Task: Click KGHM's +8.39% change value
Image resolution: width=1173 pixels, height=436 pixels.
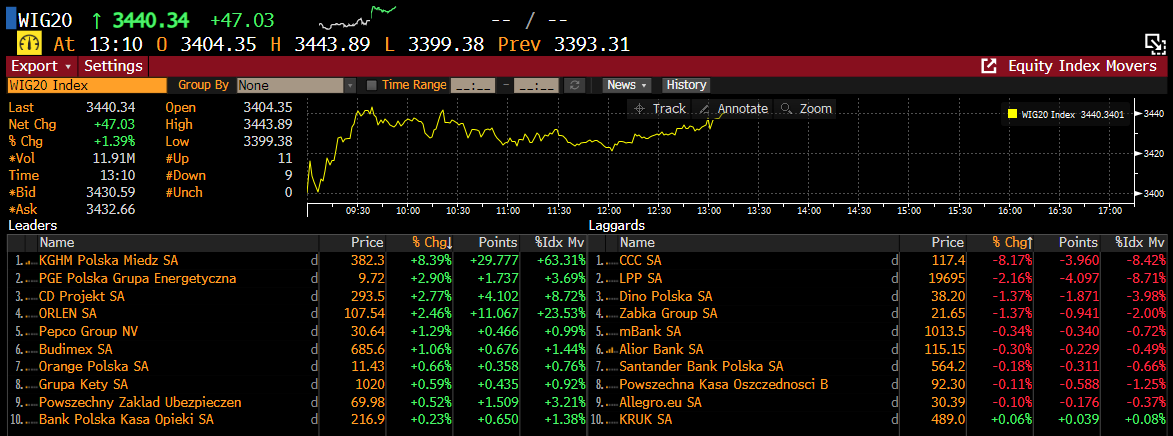Action: (430, 260)
